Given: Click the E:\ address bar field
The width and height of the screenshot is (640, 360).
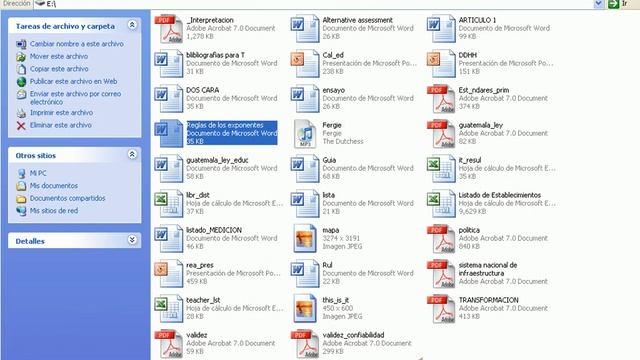Looking at the screenshot, I should pos(313,4).
